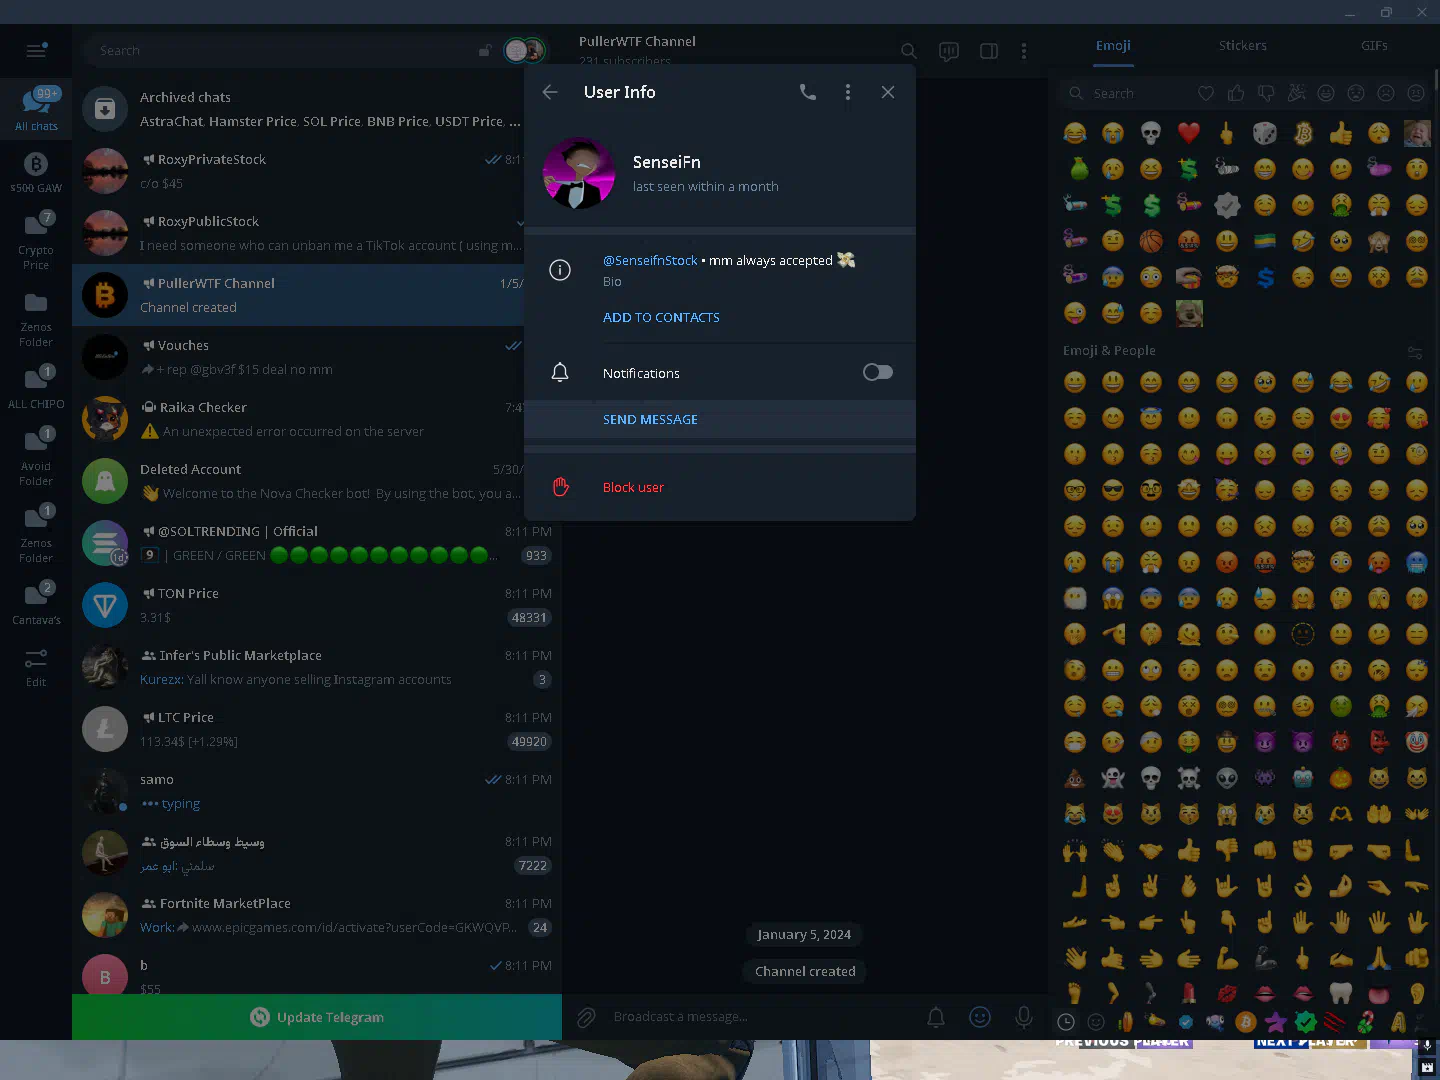Click the Broadcast a message field
Image resolution: width=1440 pixels, height=1080 pixels.
pos(760,1016)
